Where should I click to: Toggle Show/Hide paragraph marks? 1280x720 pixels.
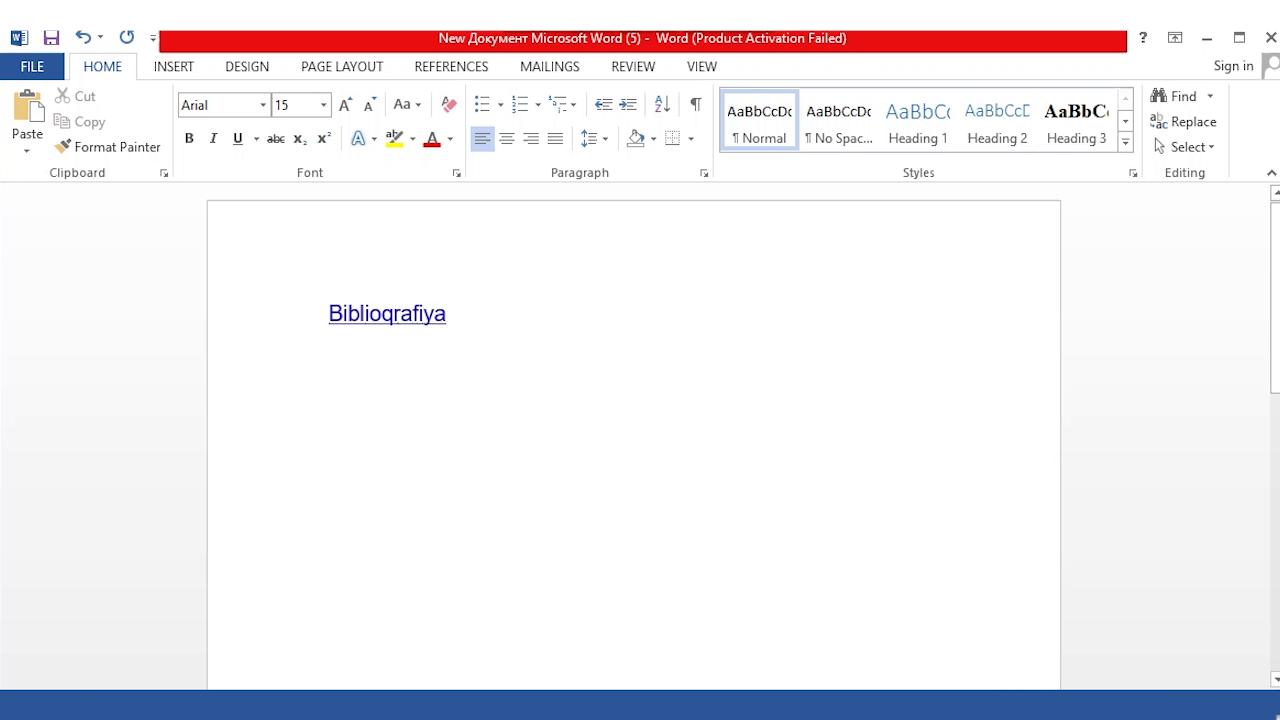pyautogui.click(x=695, y=105)
